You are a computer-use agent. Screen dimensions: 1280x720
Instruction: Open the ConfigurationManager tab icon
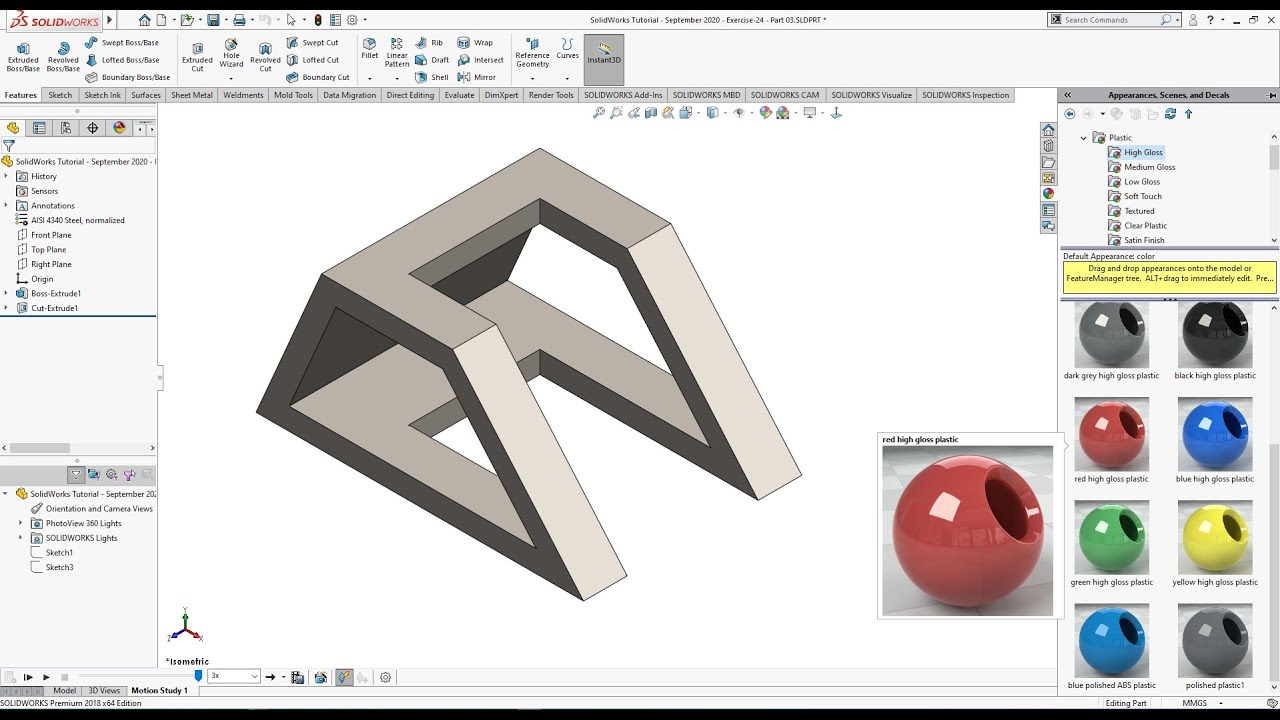[x=66, y=128]
